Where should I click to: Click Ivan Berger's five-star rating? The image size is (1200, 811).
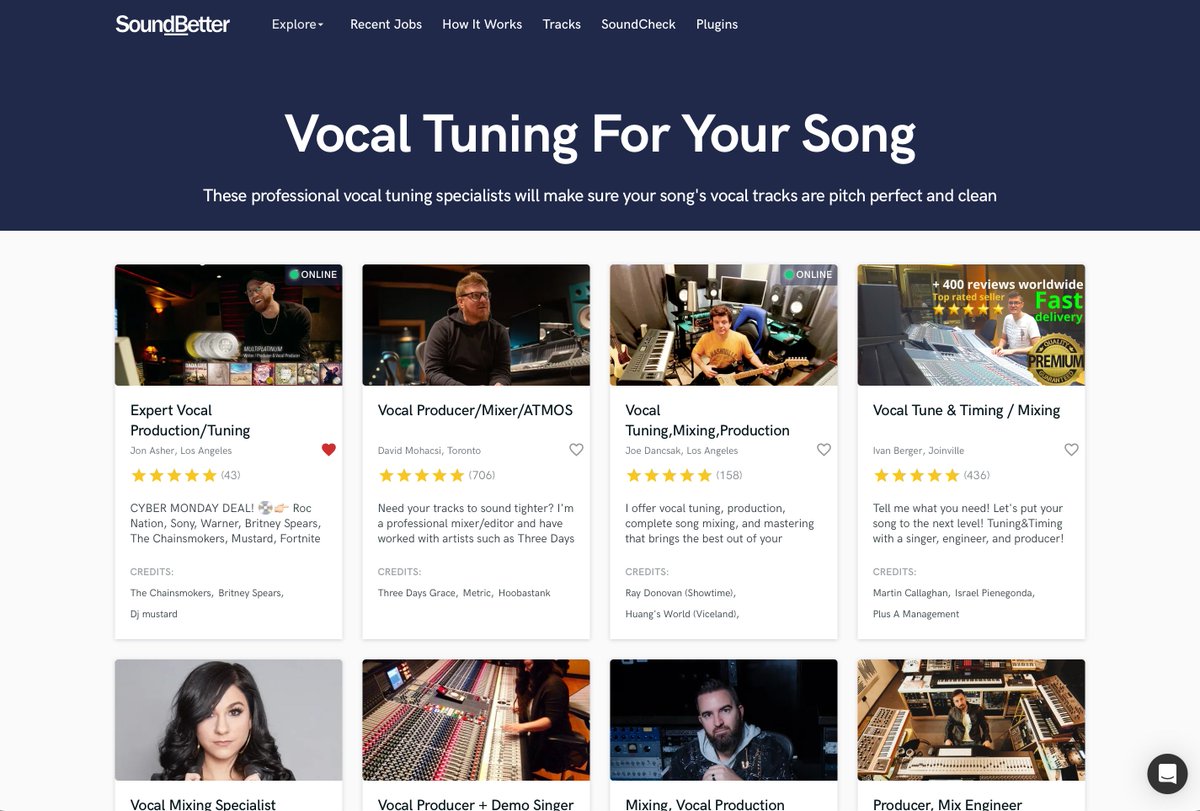tap(916, 476)
